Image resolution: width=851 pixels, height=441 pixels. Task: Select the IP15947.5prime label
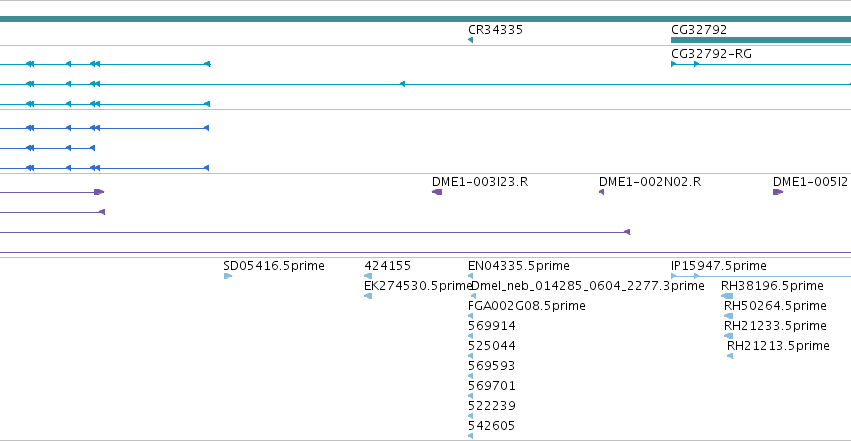pyautogui.click(x=719, y=266)
